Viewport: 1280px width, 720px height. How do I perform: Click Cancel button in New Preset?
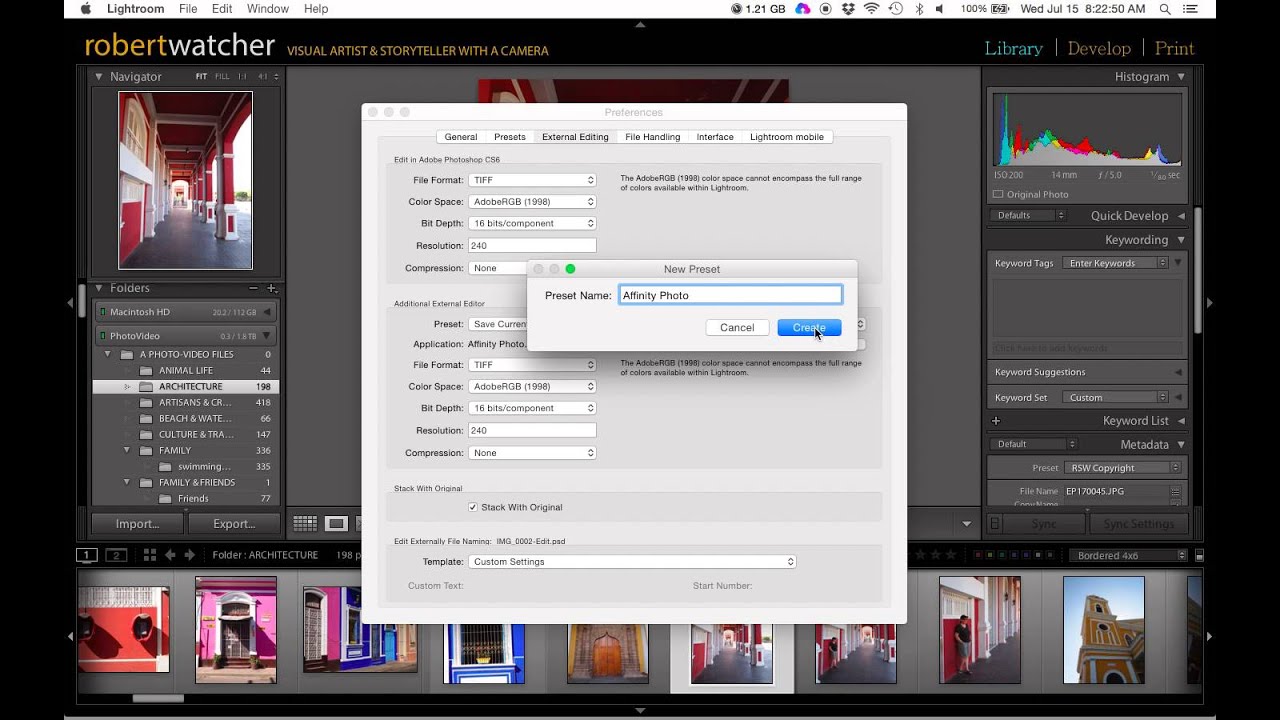coord(737,328)
